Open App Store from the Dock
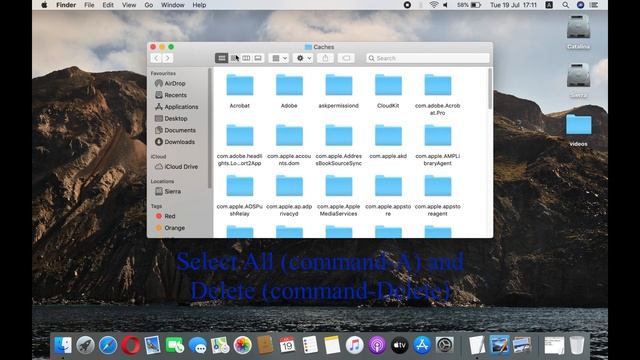Image resolution: width=640 pixels, height=360 pixels. tap(422, 345)
